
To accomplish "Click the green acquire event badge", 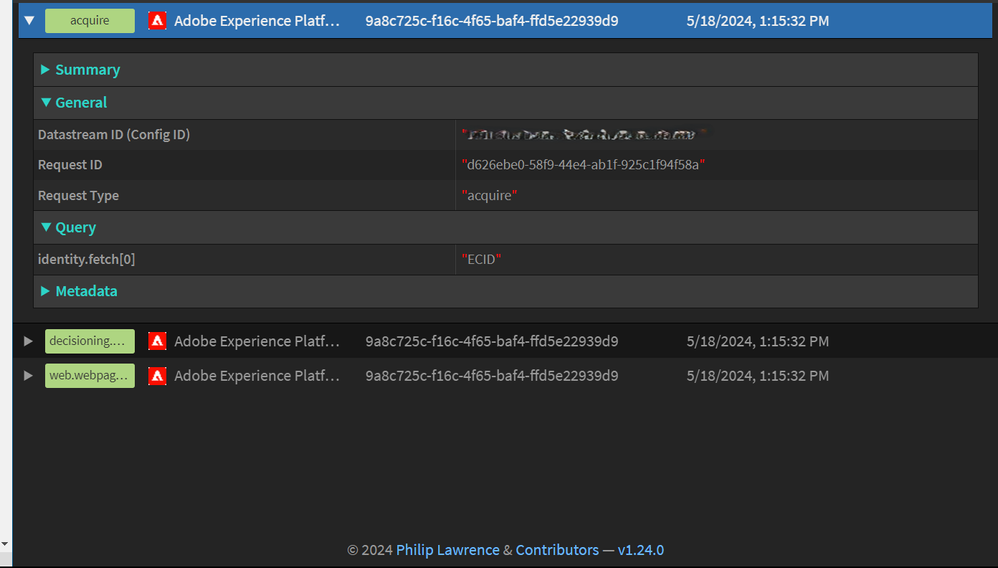I will [x=90, y=20].
